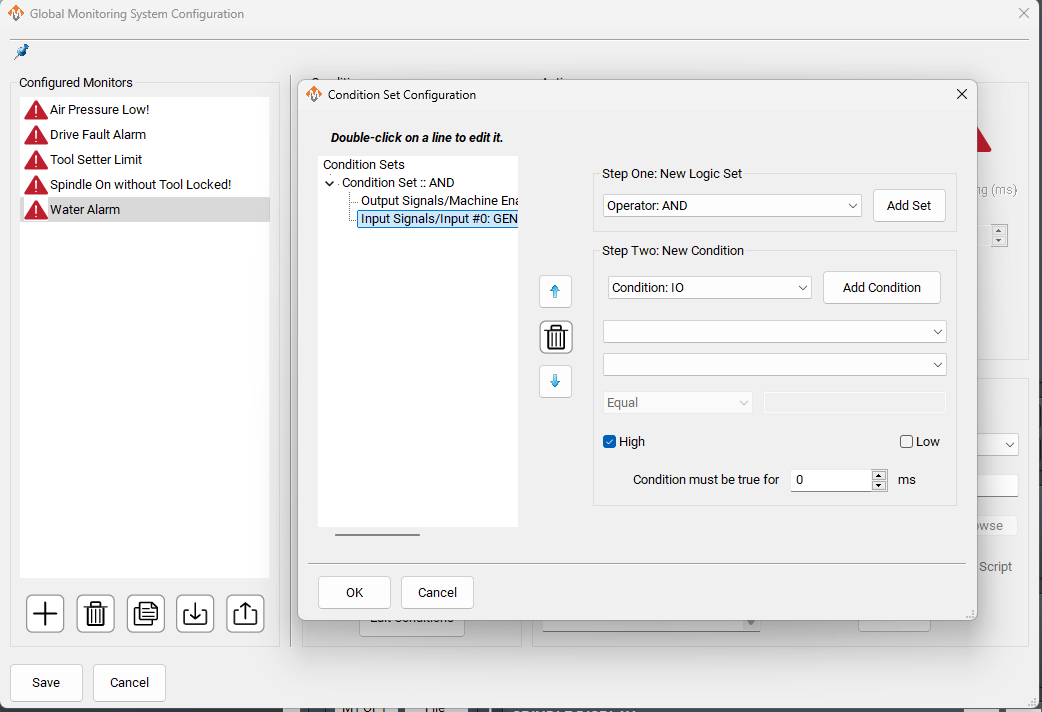Move selected condition up with arrow

click(x=555, y=292)
